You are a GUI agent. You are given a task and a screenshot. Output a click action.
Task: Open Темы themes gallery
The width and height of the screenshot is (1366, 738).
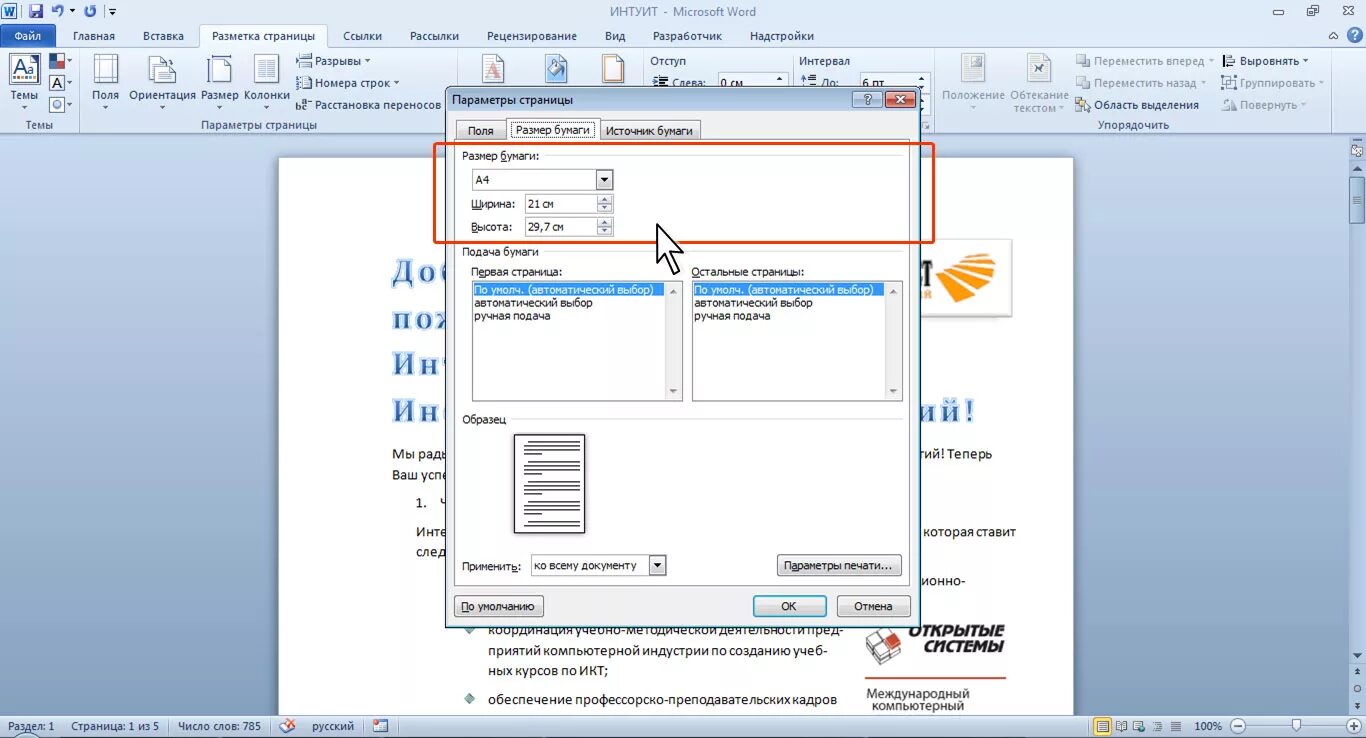pyautogui.click(x=24, y=82)
